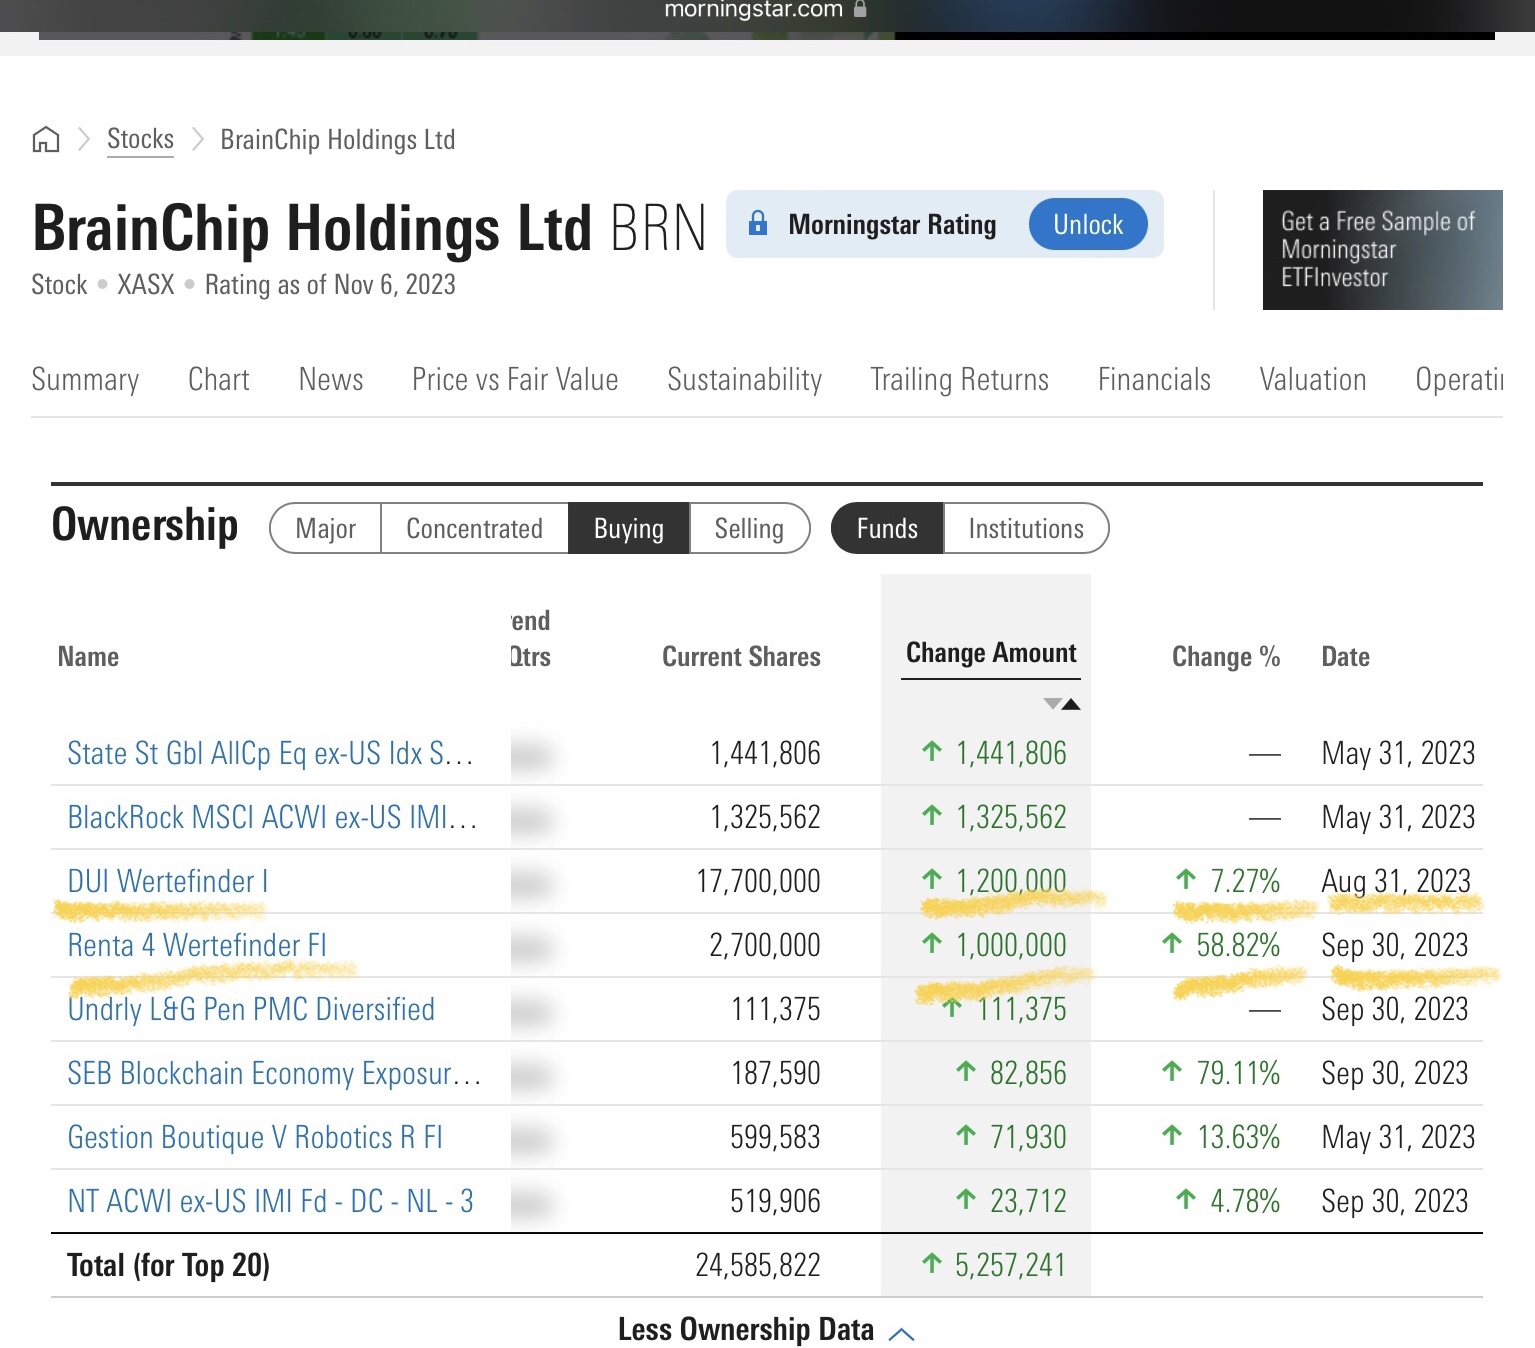
Task: Toggle the Change Amount sort arrows
Action: click(1062, 704)
